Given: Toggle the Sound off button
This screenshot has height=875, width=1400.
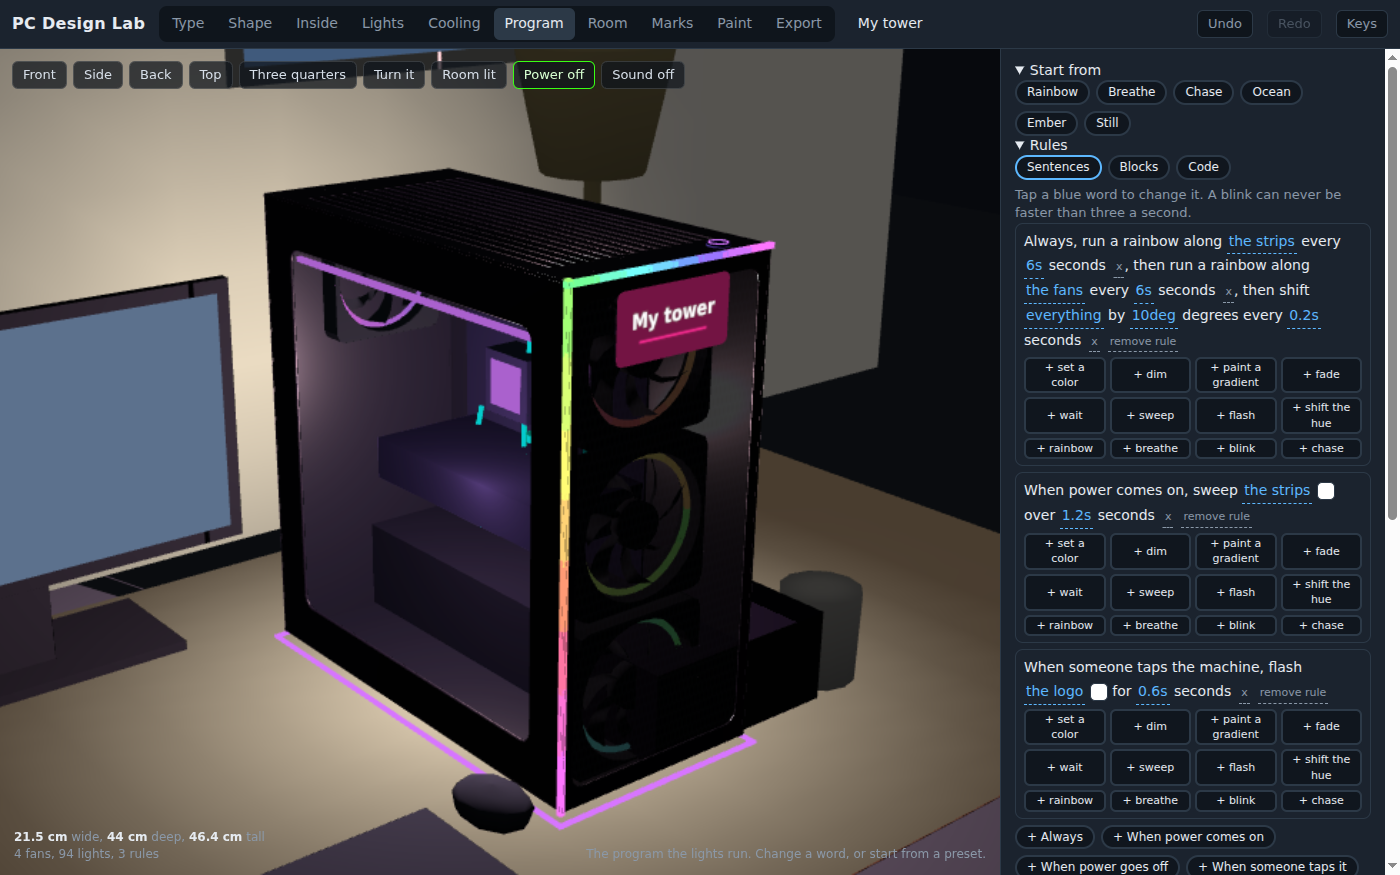Looking at the screenshot, I should click(643, 75).
